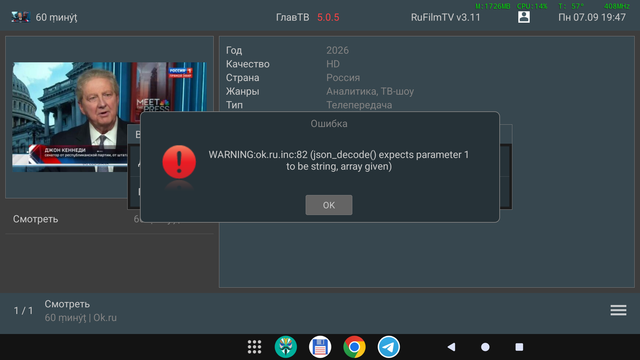Click the Страна value Россия
Viewport: 640px width, 360px height.
[343, 78]
